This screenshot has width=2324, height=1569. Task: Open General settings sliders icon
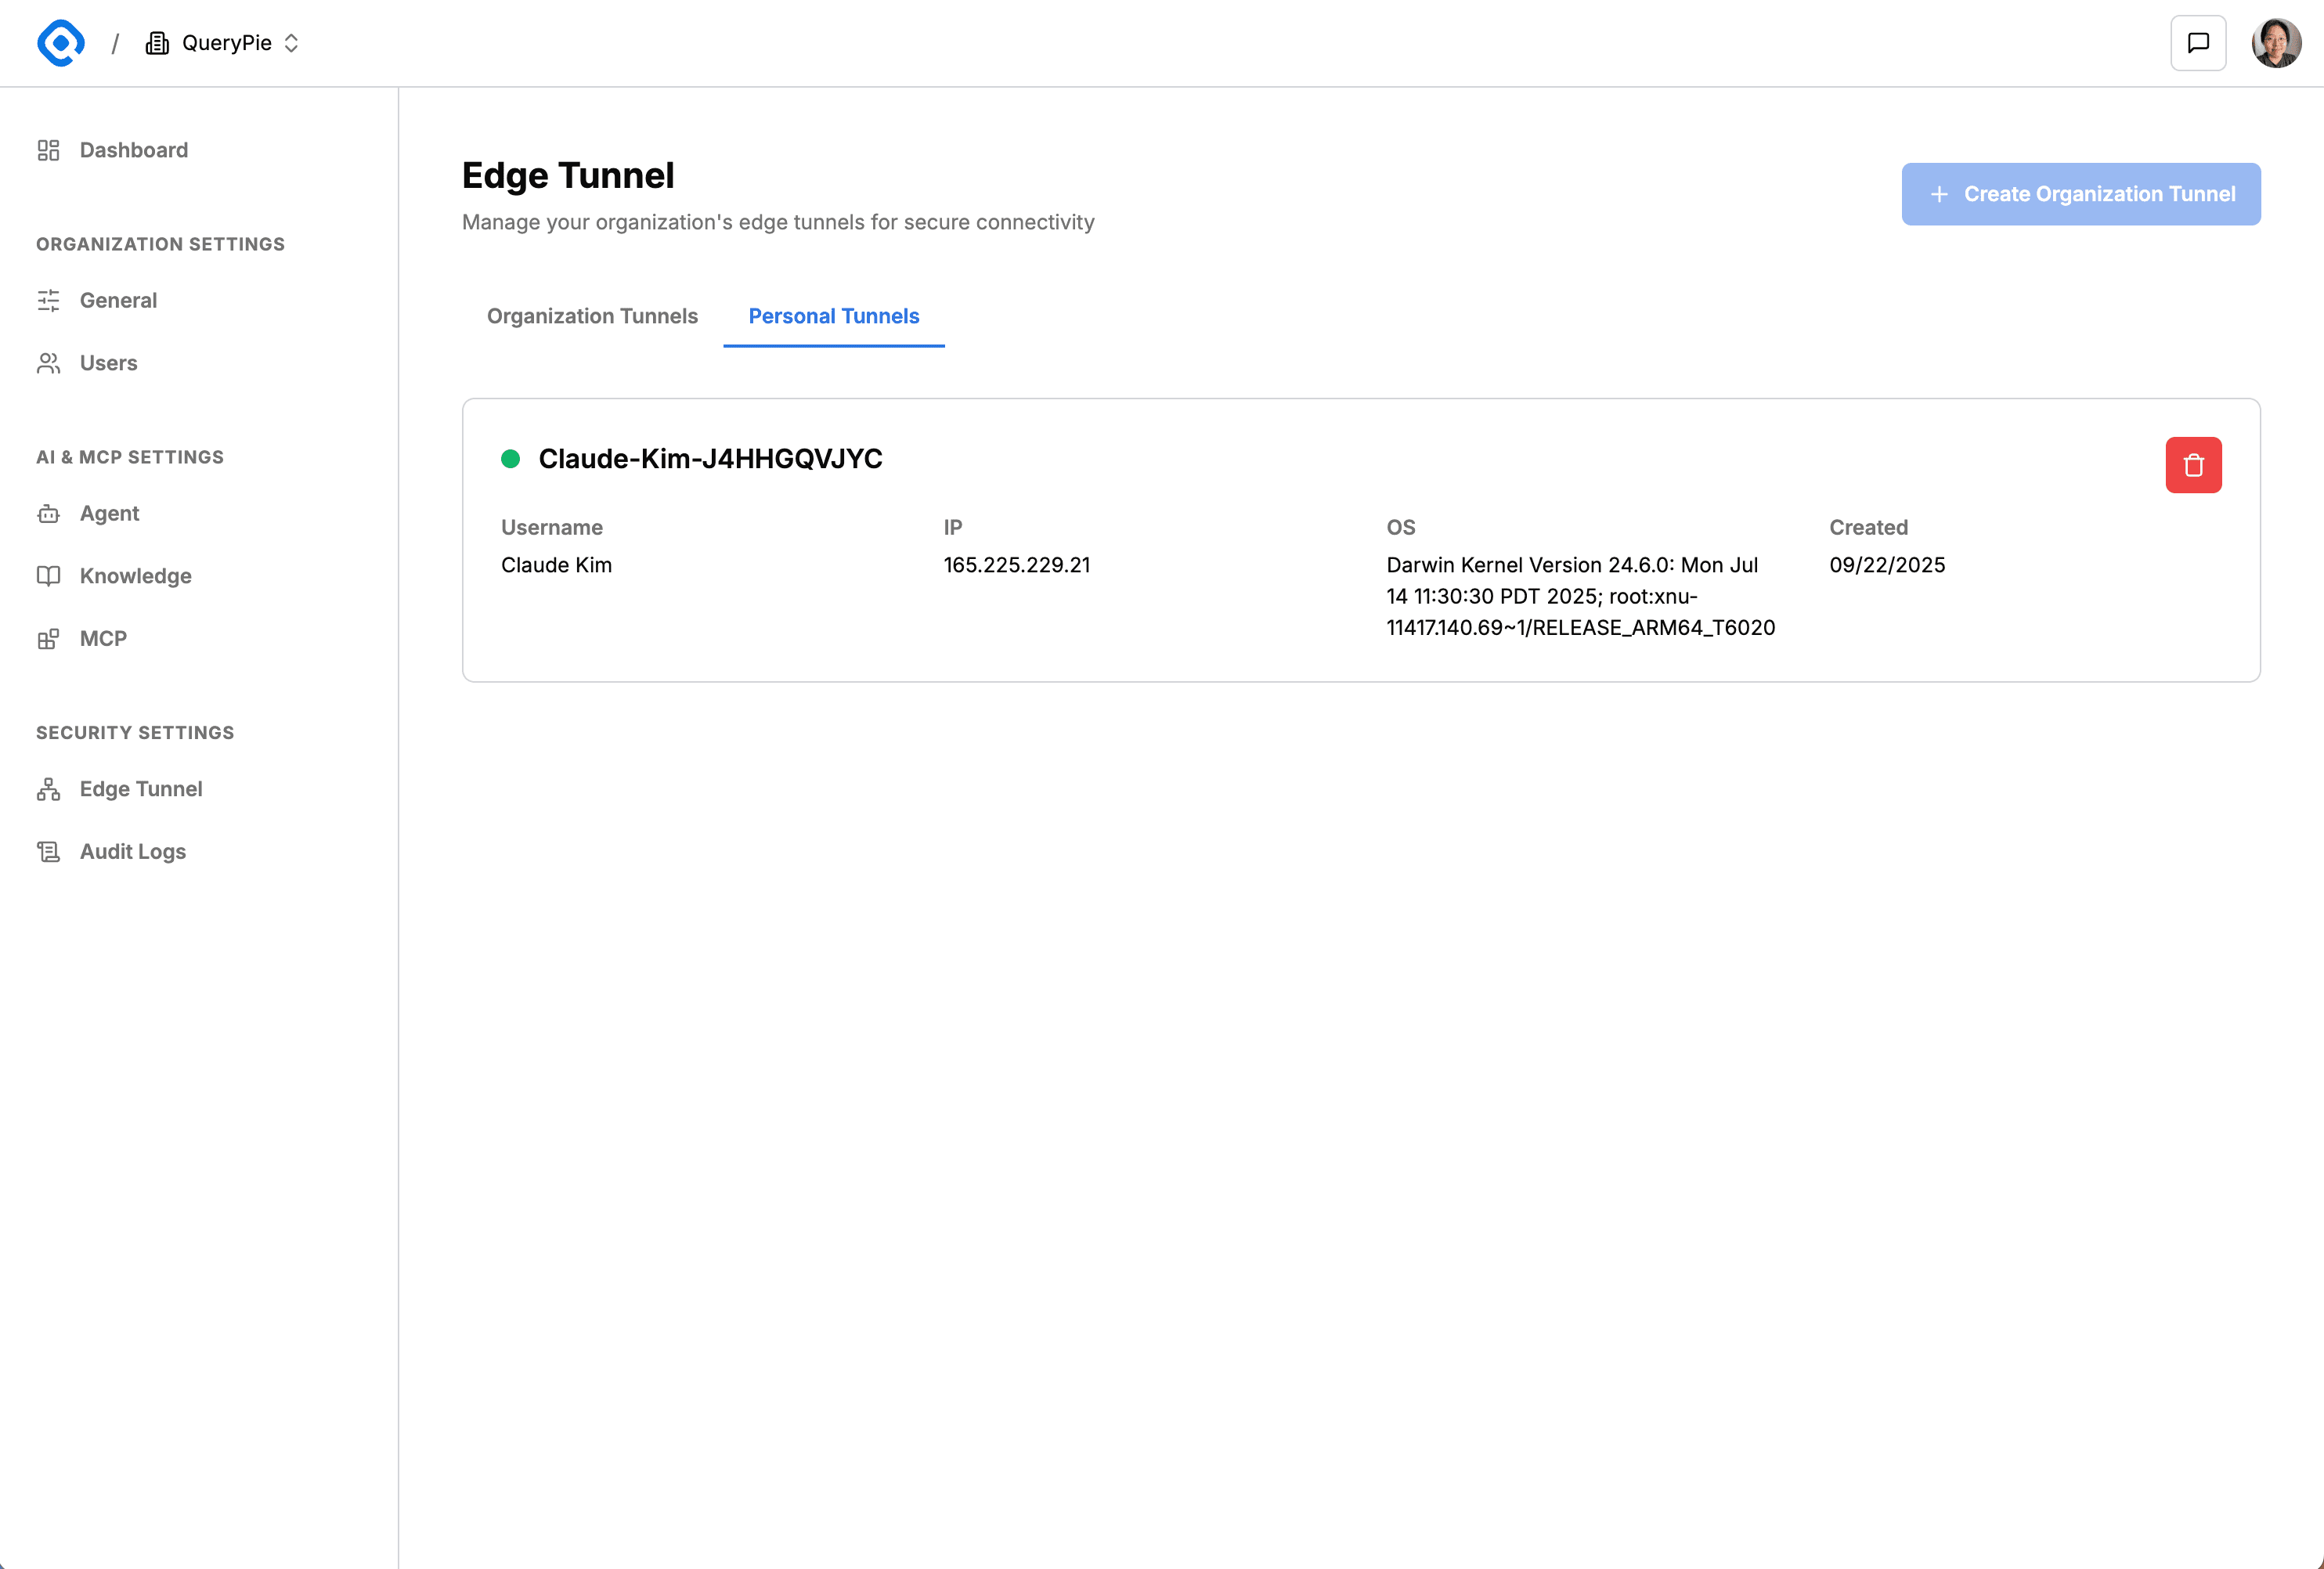pos(48,300)
